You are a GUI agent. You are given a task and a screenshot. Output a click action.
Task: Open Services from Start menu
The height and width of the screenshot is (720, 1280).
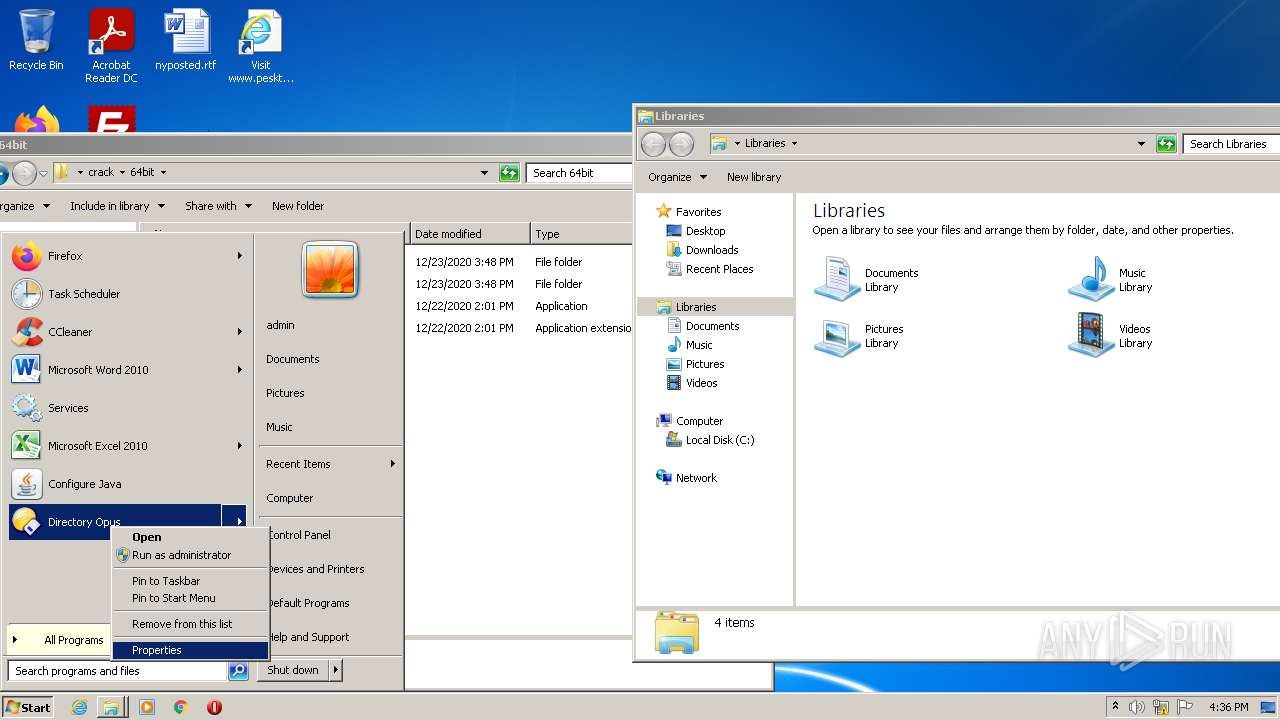pyautogui.click(x=127, y=408)
